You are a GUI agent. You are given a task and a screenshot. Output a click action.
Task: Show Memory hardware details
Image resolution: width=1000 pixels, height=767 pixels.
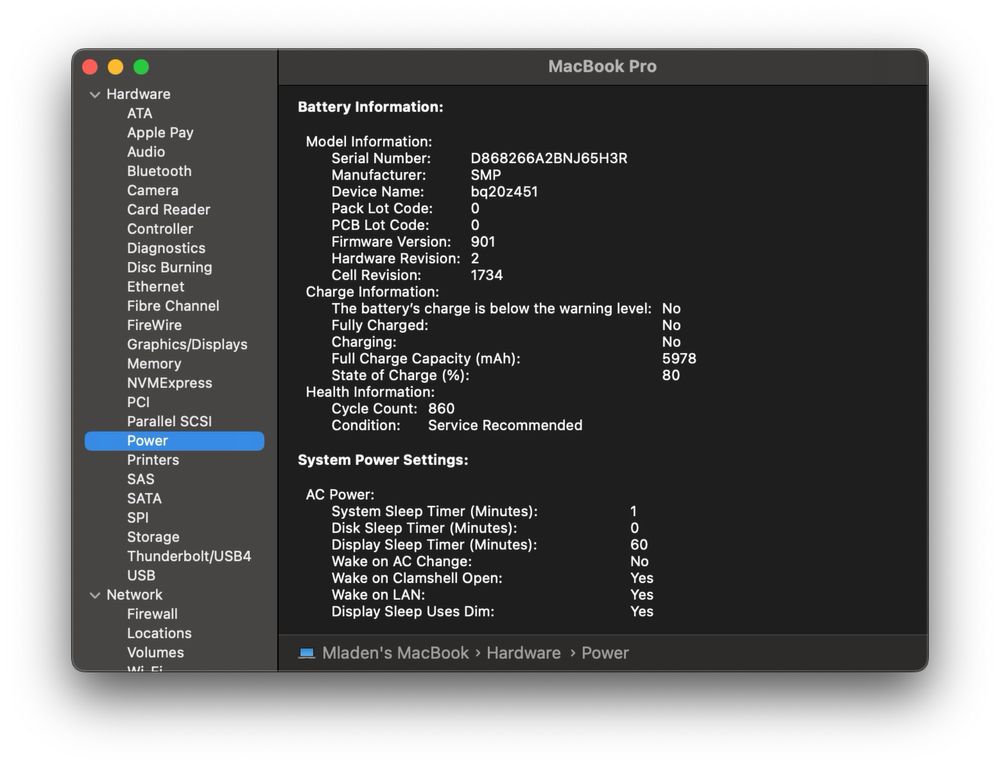click(154, 363)
